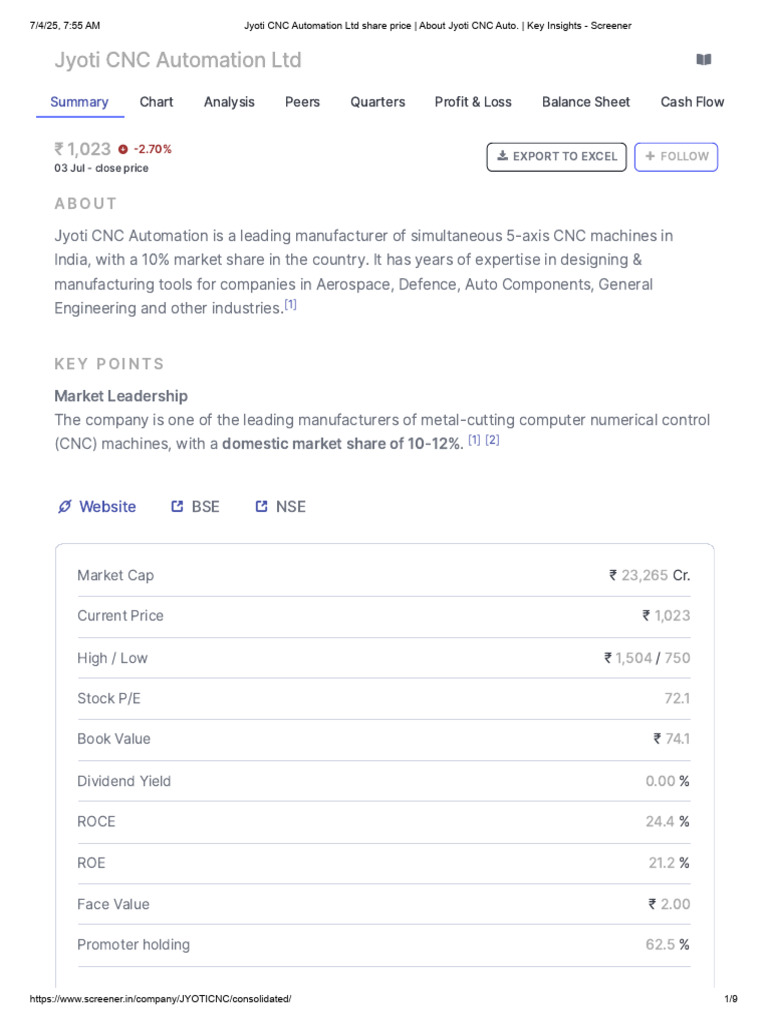Image resolution: width=768 pixels, height=1024 pixels.
Task: Click the book icon at top right
Action: pos(704,60)
